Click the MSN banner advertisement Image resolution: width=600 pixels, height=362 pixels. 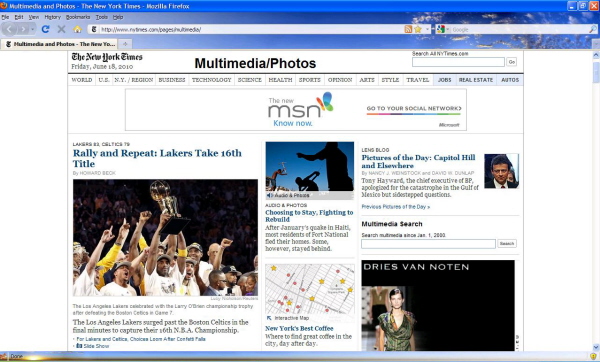[x=296, y=110]
